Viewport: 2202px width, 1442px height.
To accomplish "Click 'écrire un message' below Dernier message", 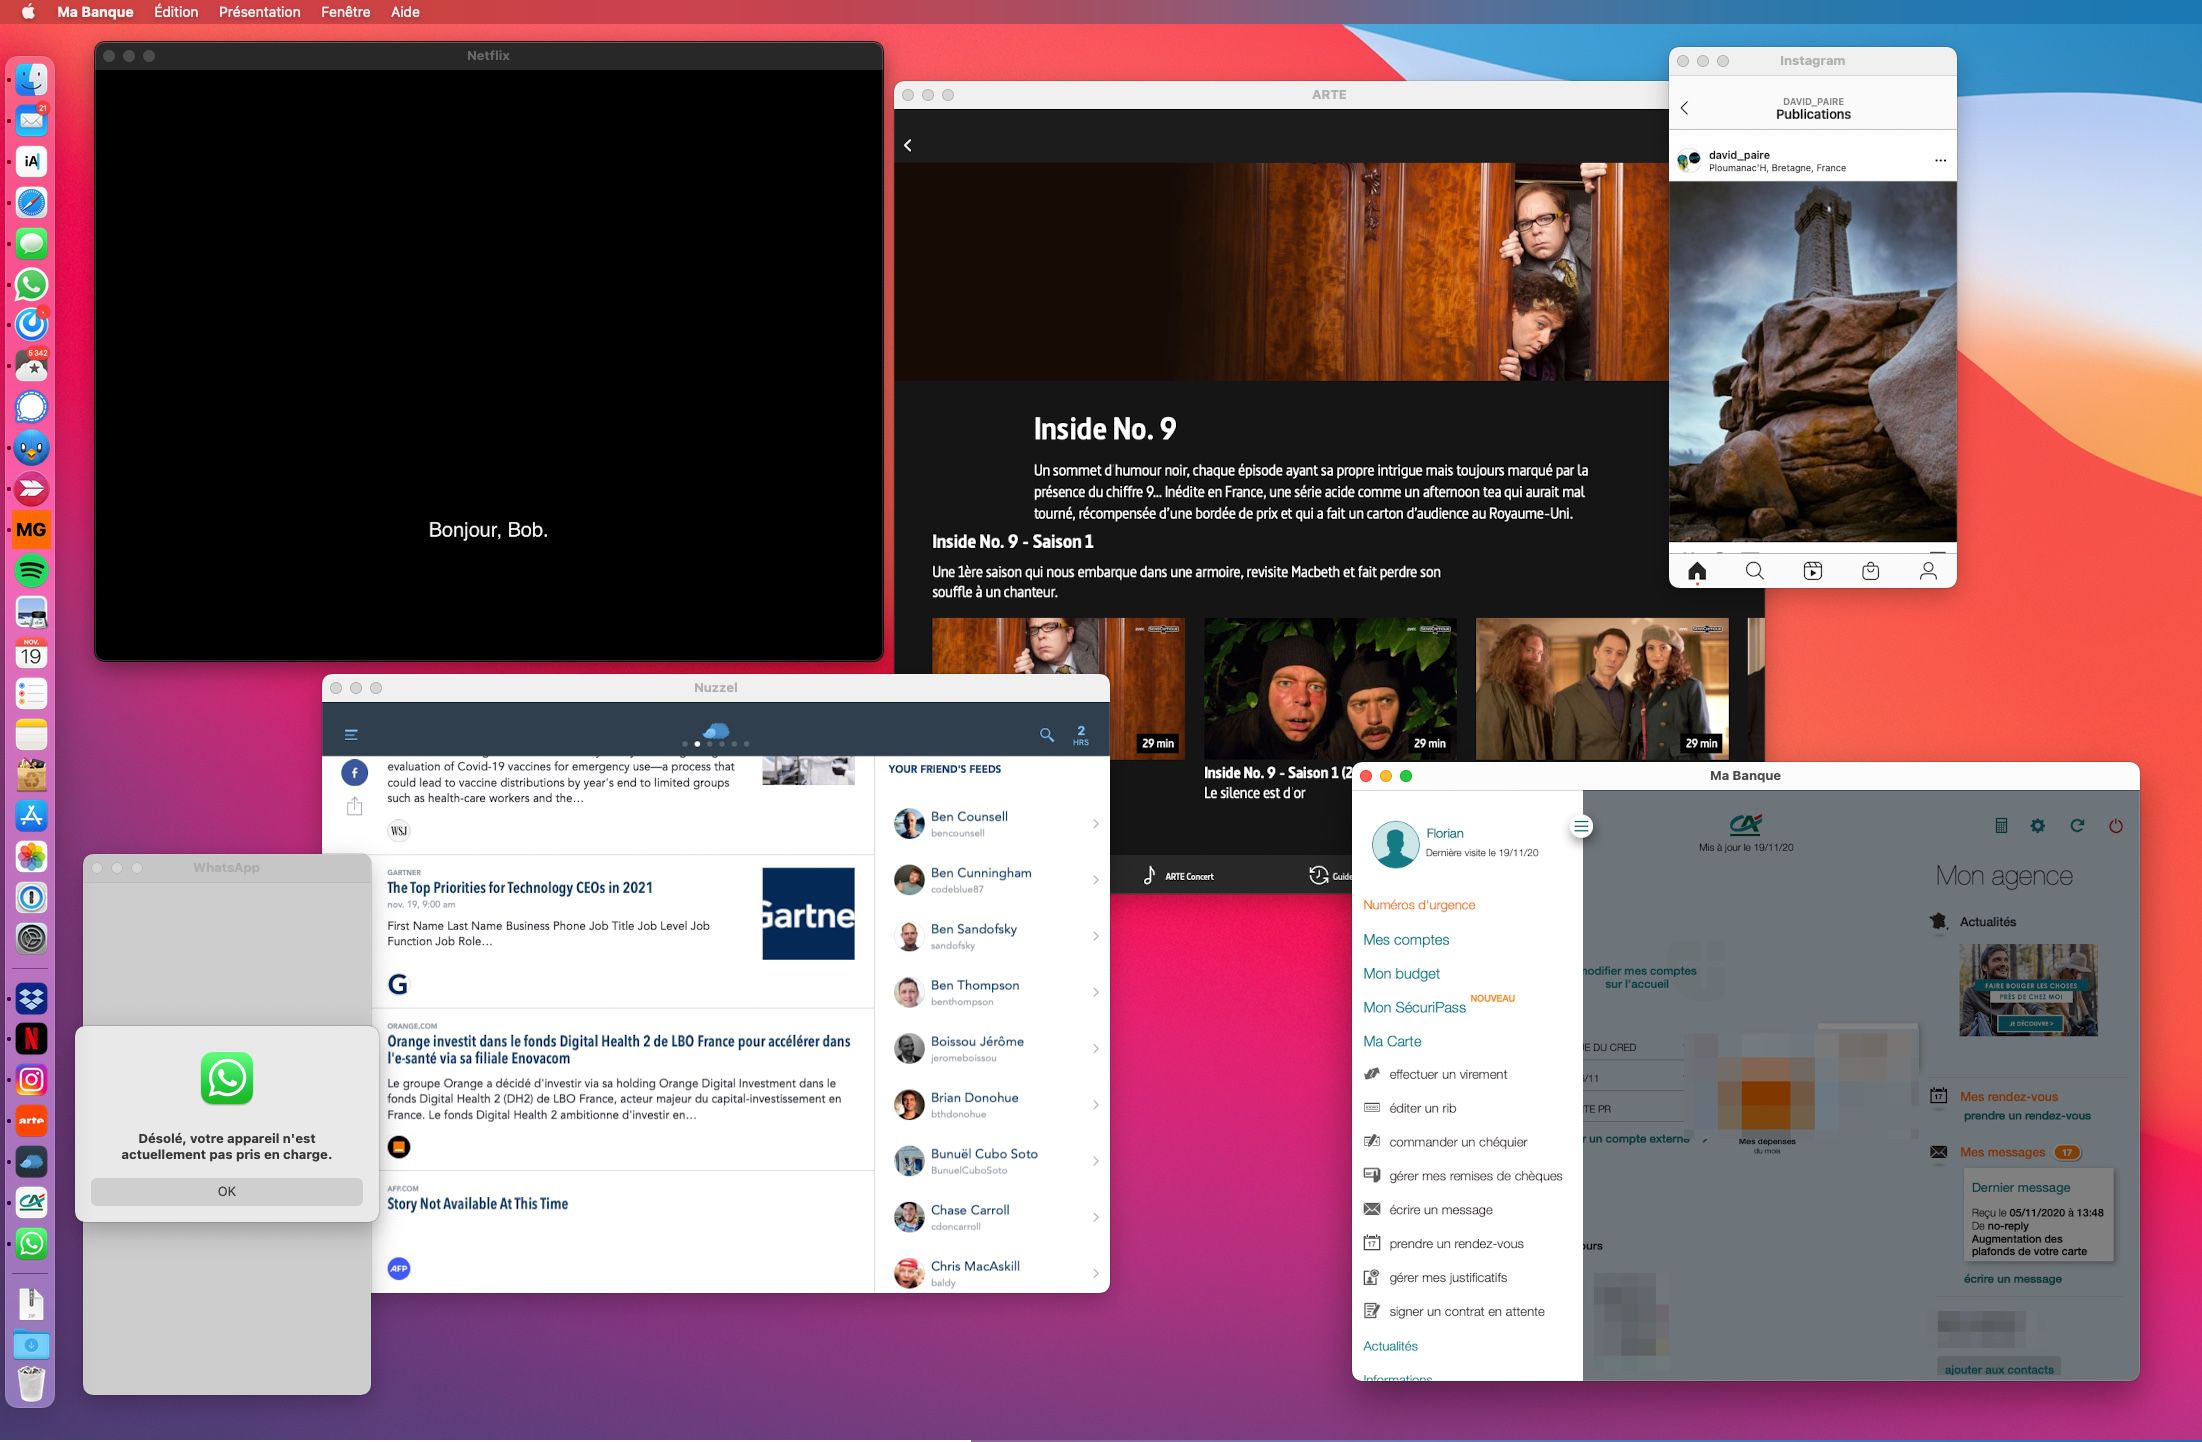I will (x=2012, y=1279).
